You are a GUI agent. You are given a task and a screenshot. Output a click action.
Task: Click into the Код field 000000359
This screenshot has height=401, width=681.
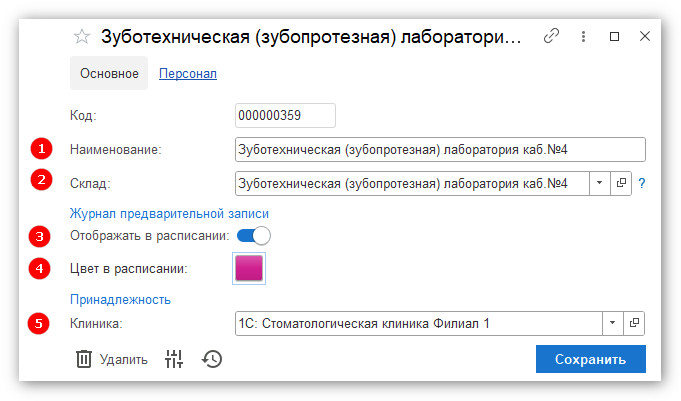pyautogui.click(x=285, y=116)
